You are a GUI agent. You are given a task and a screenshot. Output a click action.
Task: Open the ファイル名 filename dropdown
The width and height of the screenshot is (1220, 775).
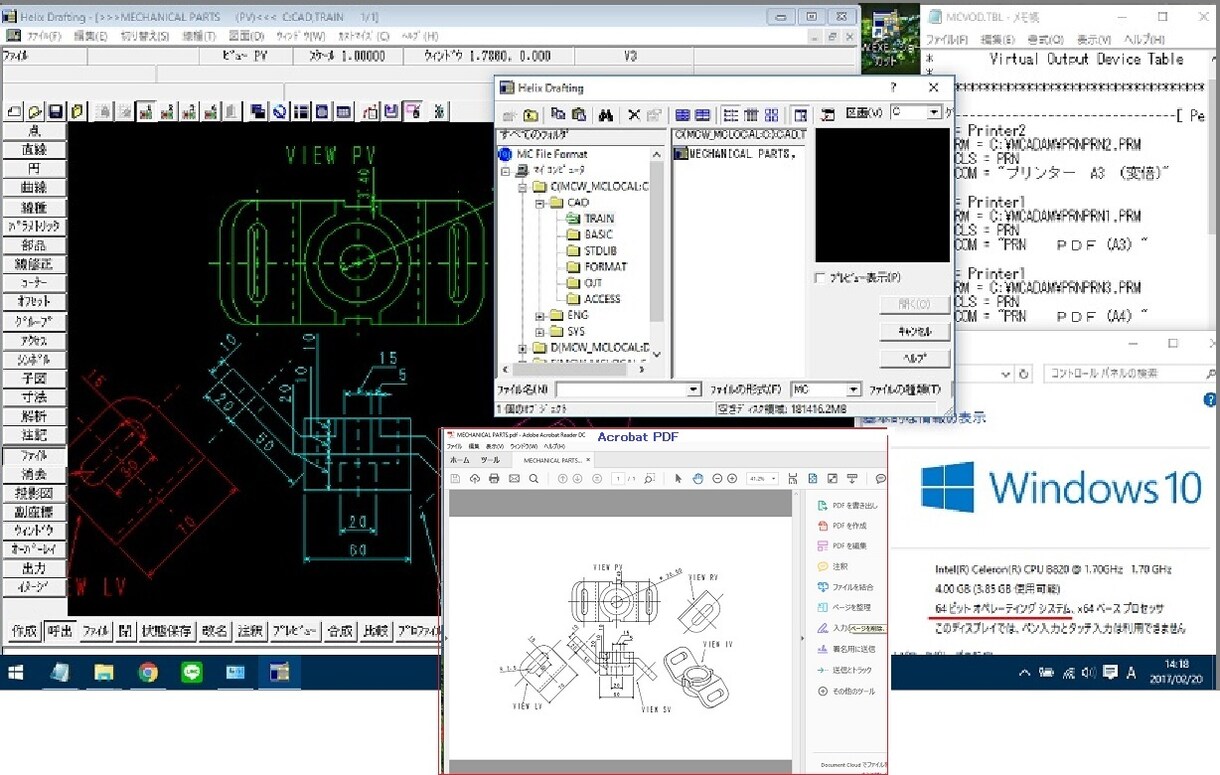[x=693, y=389]
